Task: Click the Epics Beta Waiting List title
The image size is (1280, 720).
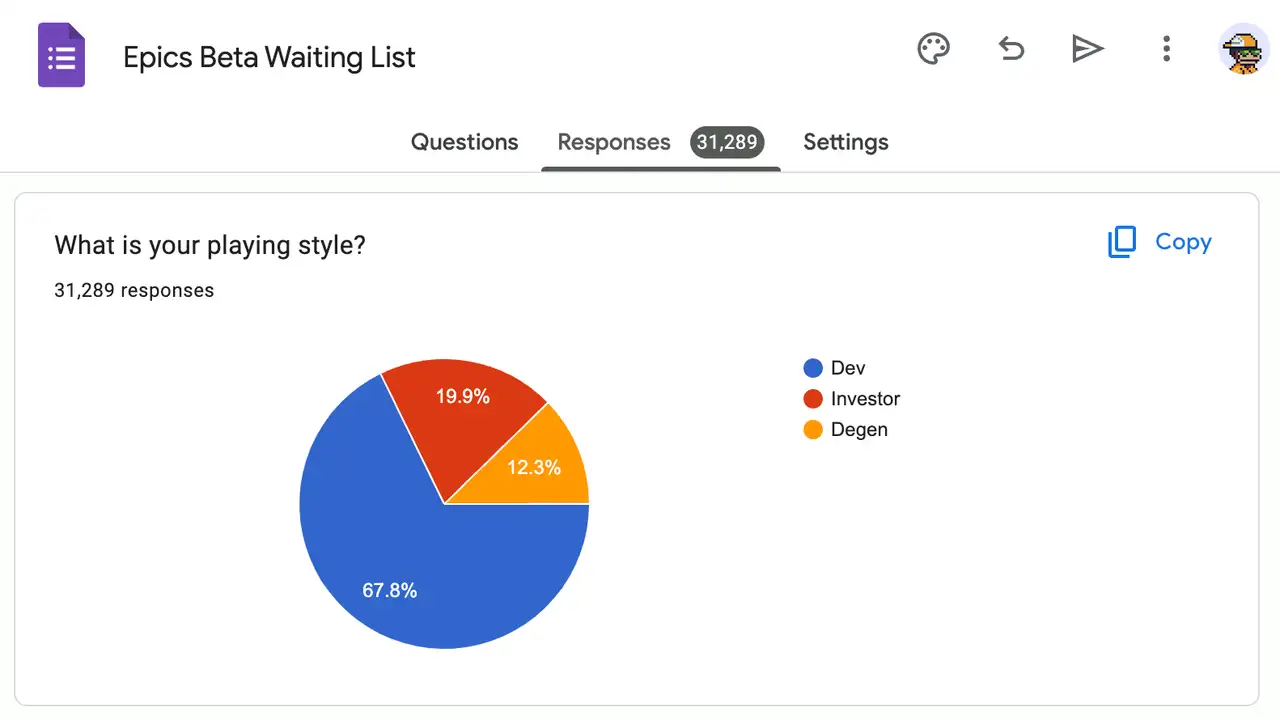Action: (268, 57)
